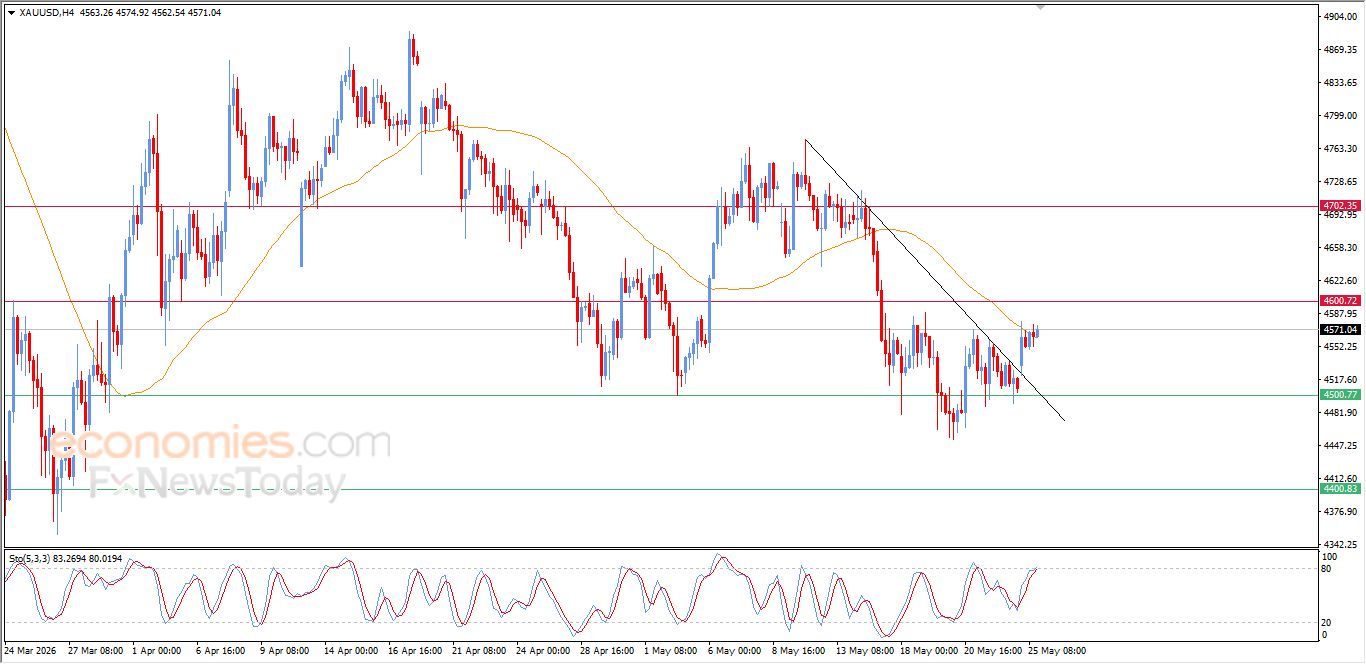Image resolution: width=1366 pixels, height=664 pixels.
Task: Click the 4658.30 value on price axis
Action: 1340,248
